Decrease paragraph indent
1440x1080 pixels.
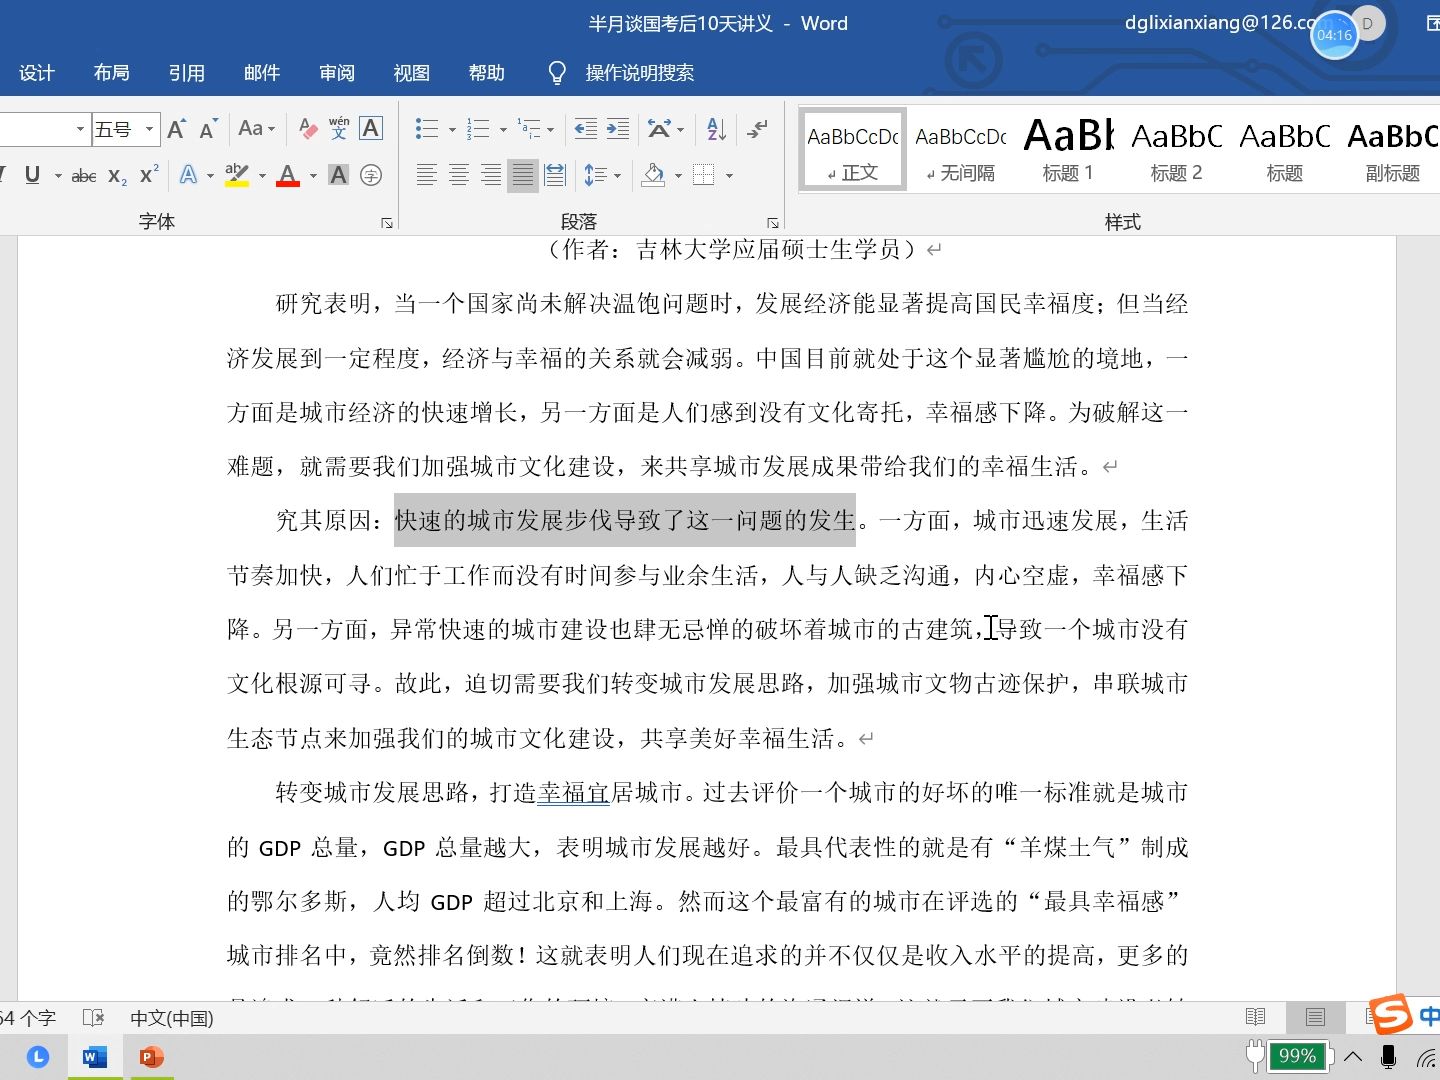pyautogui.click(x=586, y=129)
